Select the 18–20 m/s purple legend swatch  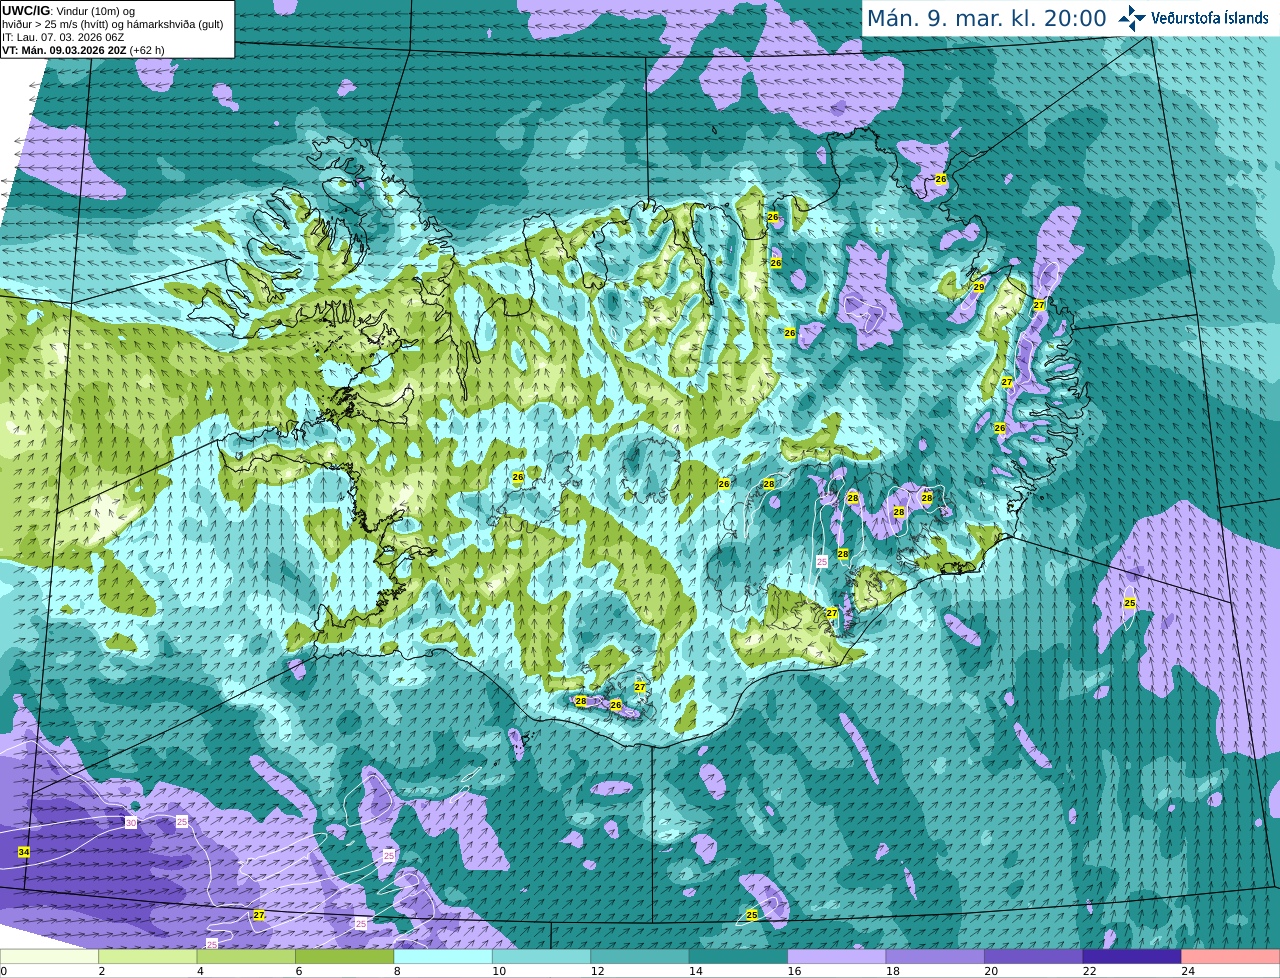click(936, 956)
